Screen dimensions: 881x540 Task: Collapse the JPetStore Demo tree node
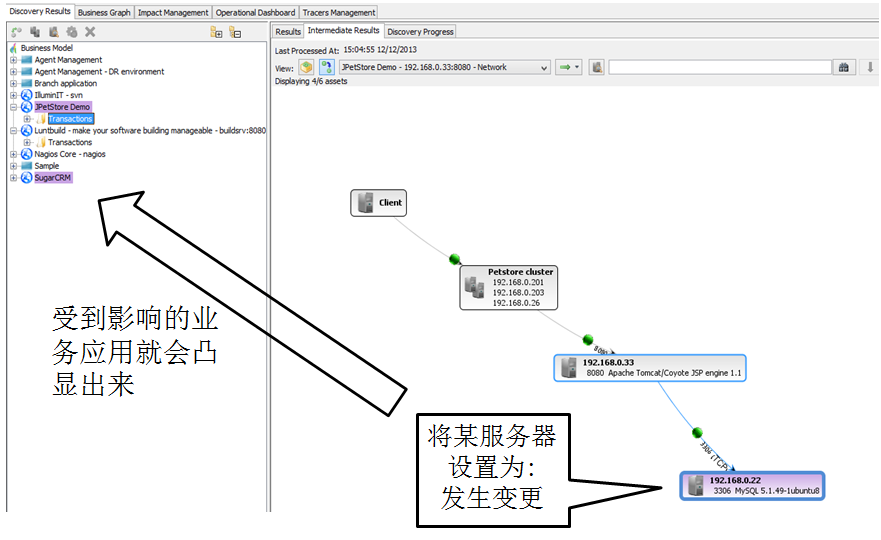[x=13, y=107]
